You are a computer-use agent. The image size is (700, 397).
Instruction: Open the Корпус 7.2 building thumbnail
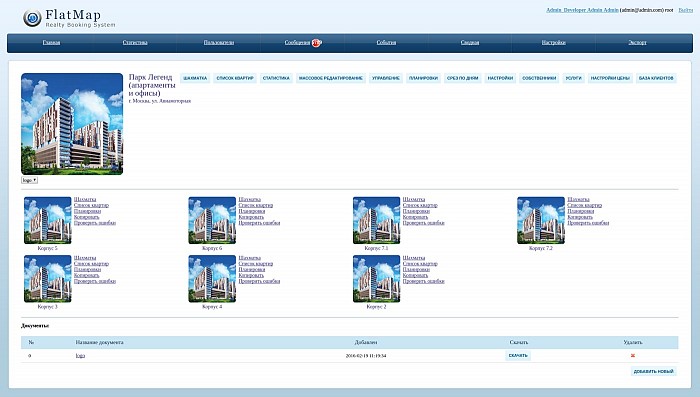coord(541,220)
